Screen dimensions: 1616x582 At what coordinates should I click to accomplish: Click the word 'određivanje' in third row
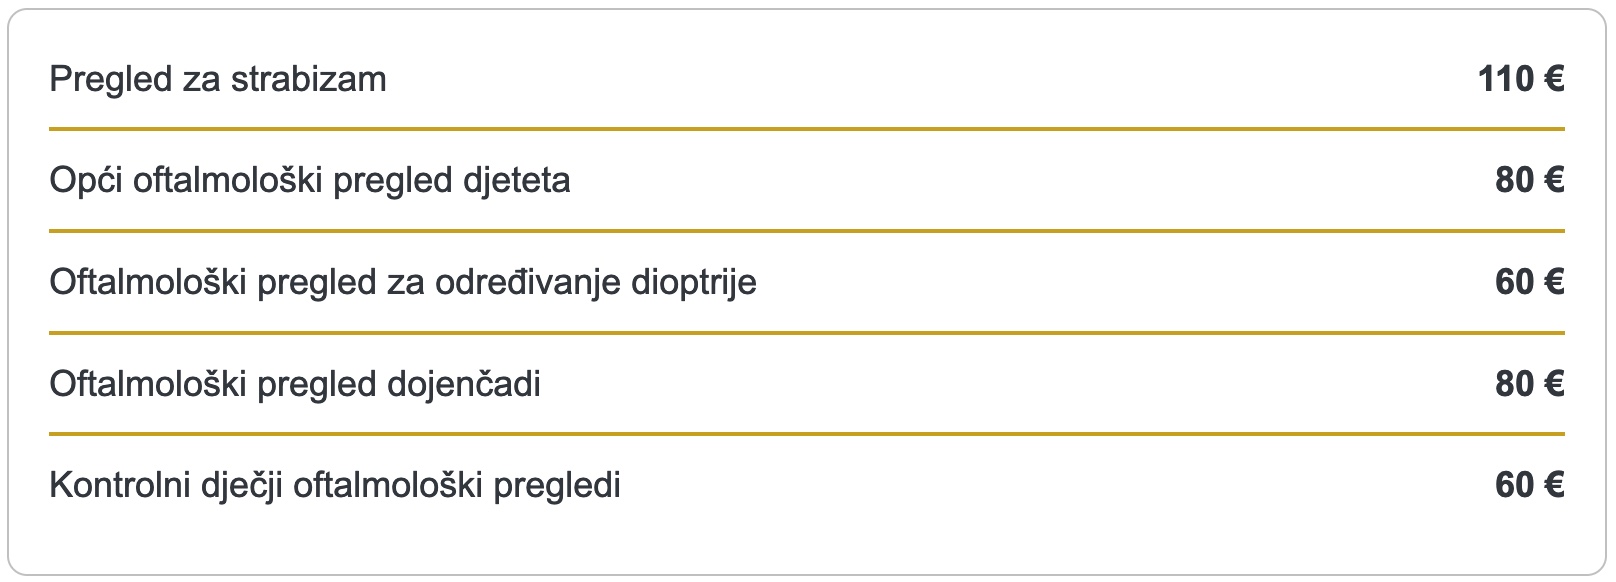pyautogui.click(x=527, y=283)
